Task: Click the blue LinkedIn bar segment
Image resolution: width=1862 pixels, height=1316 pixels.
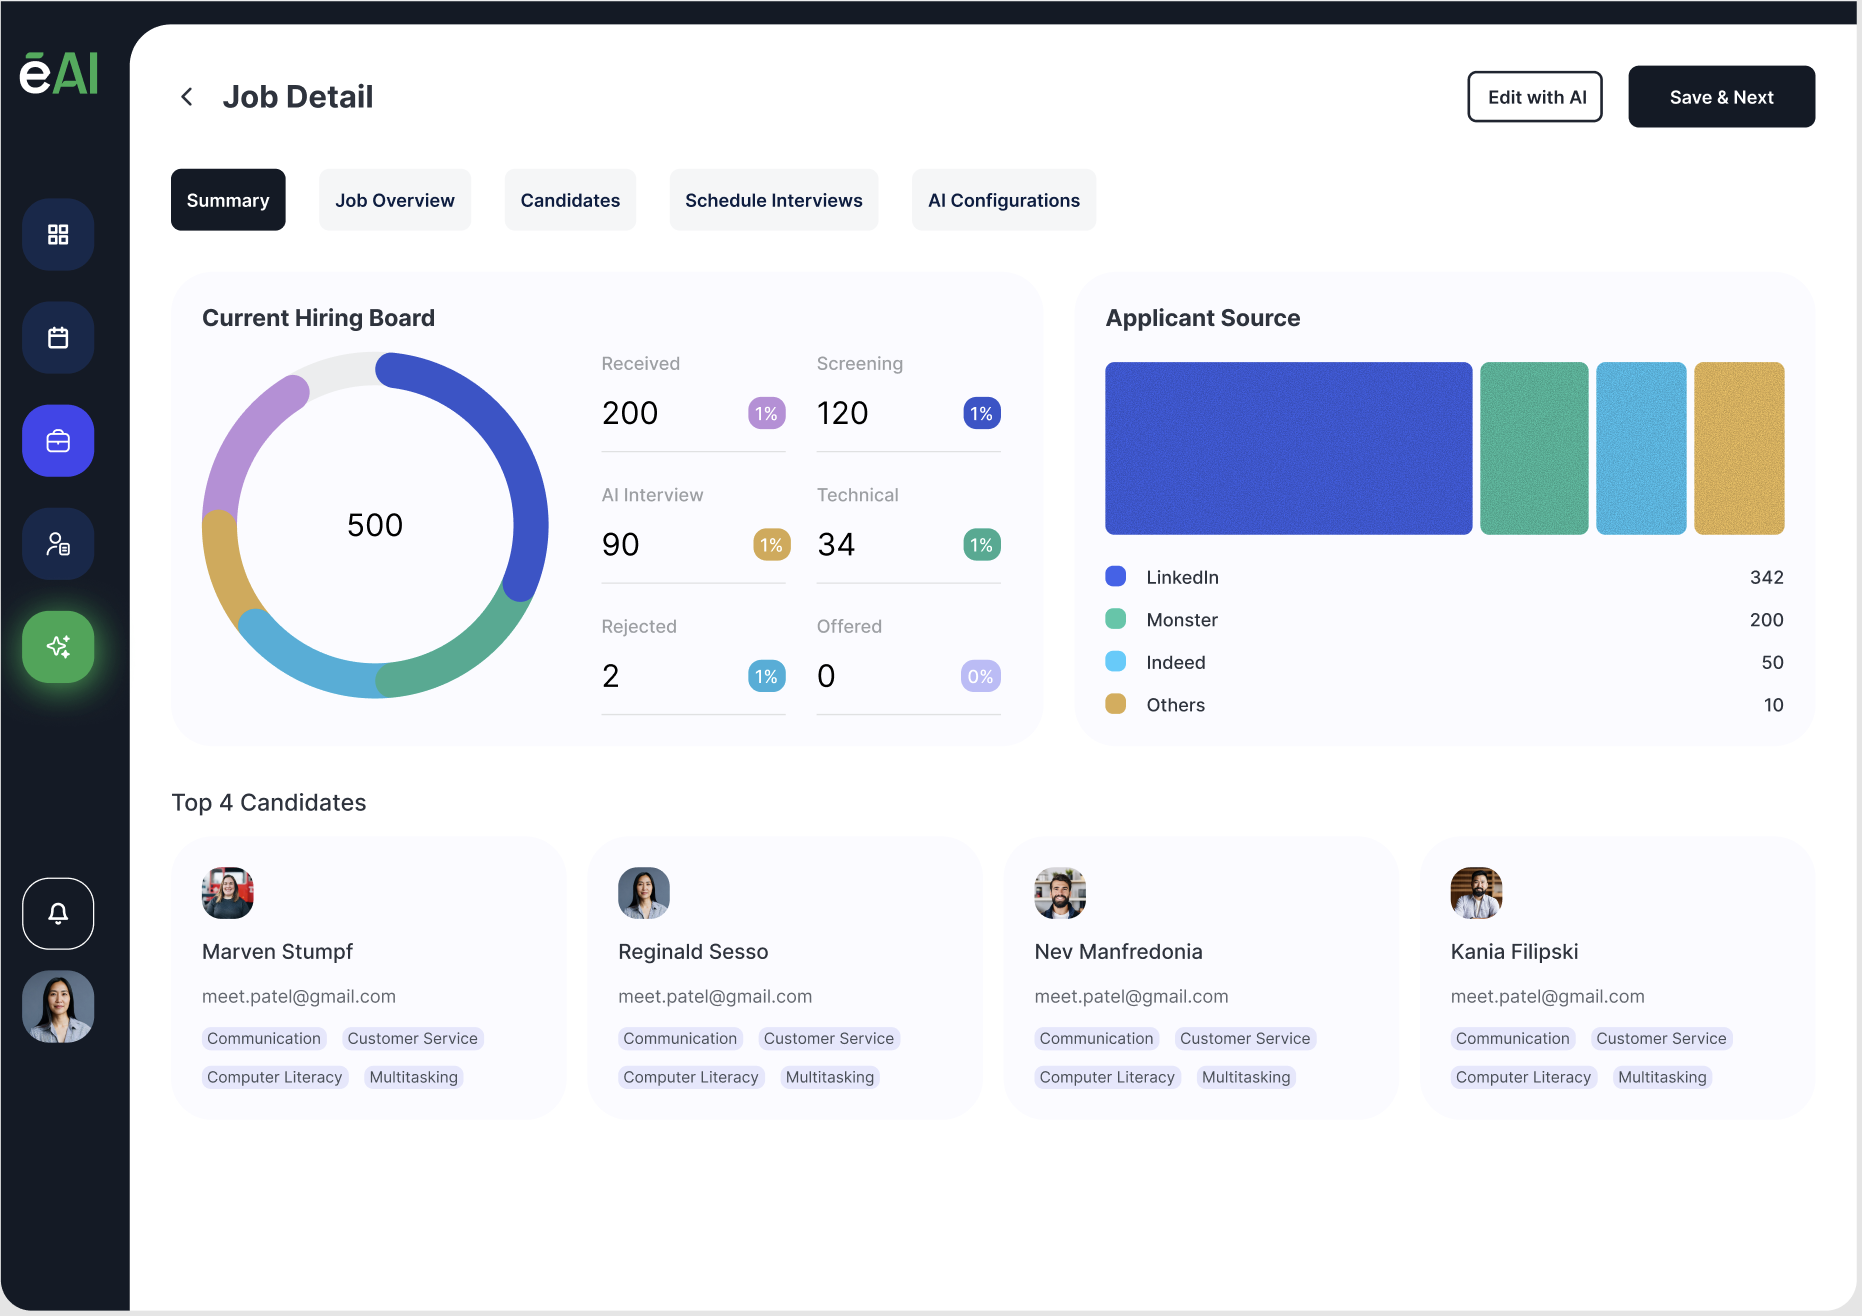Action: point(1288,448)
